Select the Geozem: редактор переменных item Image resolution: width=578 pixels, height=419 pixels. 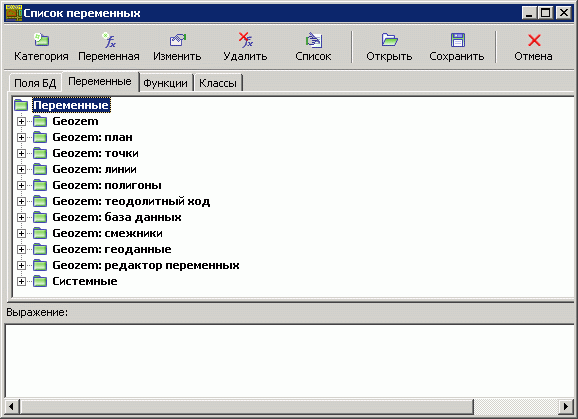pyautogui.click(x=146, y=265)
